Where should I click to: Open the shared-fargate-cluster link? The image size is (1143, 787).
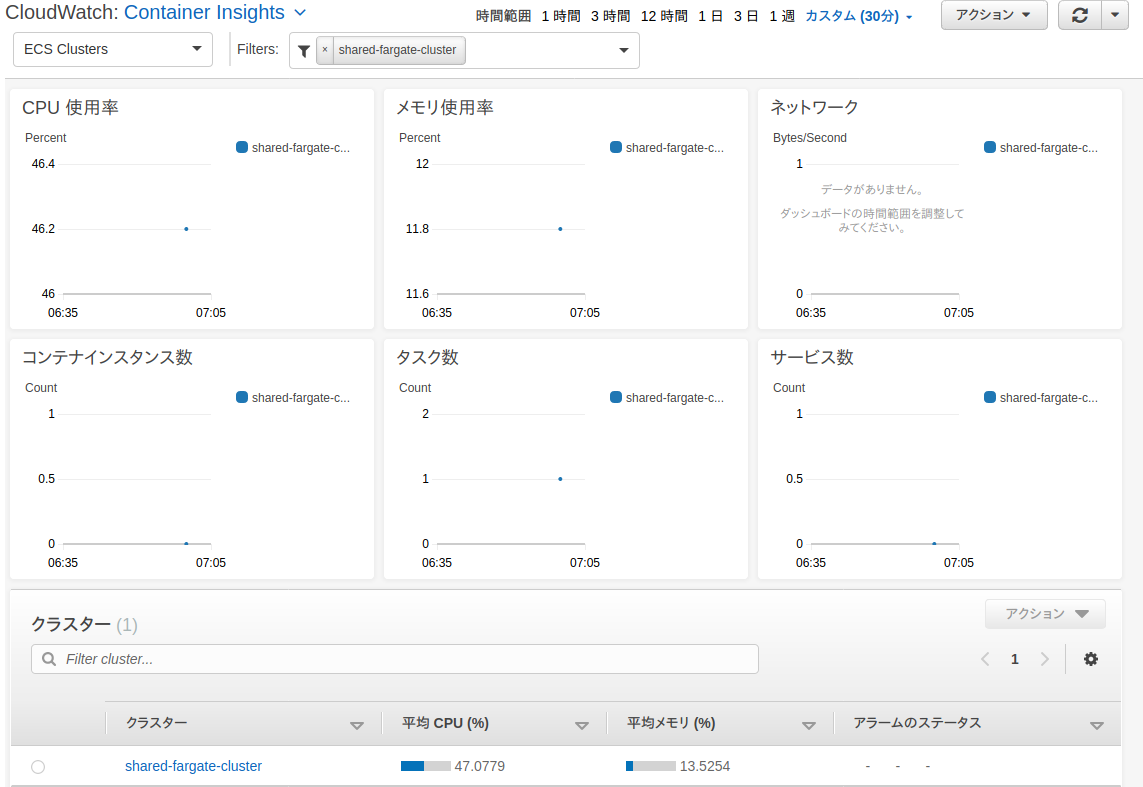pyautogui.click(x=193, y=766)
